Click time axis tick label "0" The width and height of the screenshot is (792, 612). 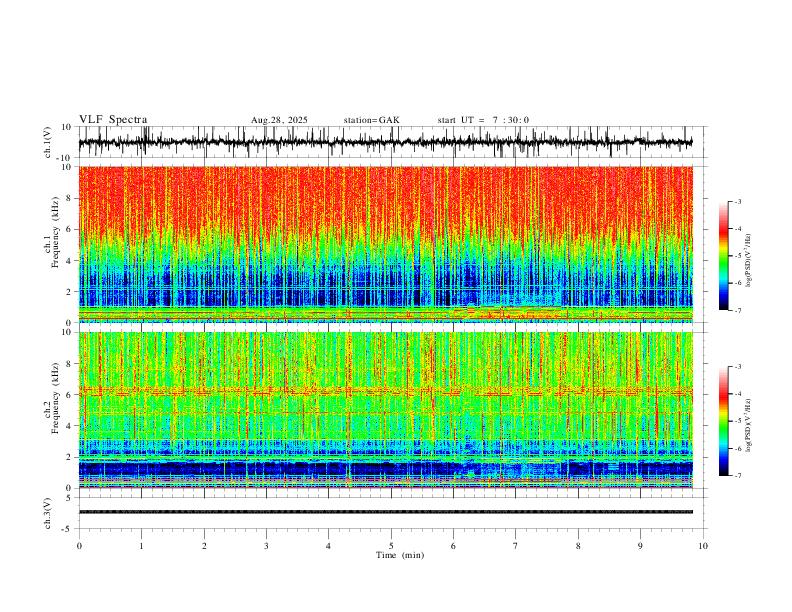pos(79,546)
